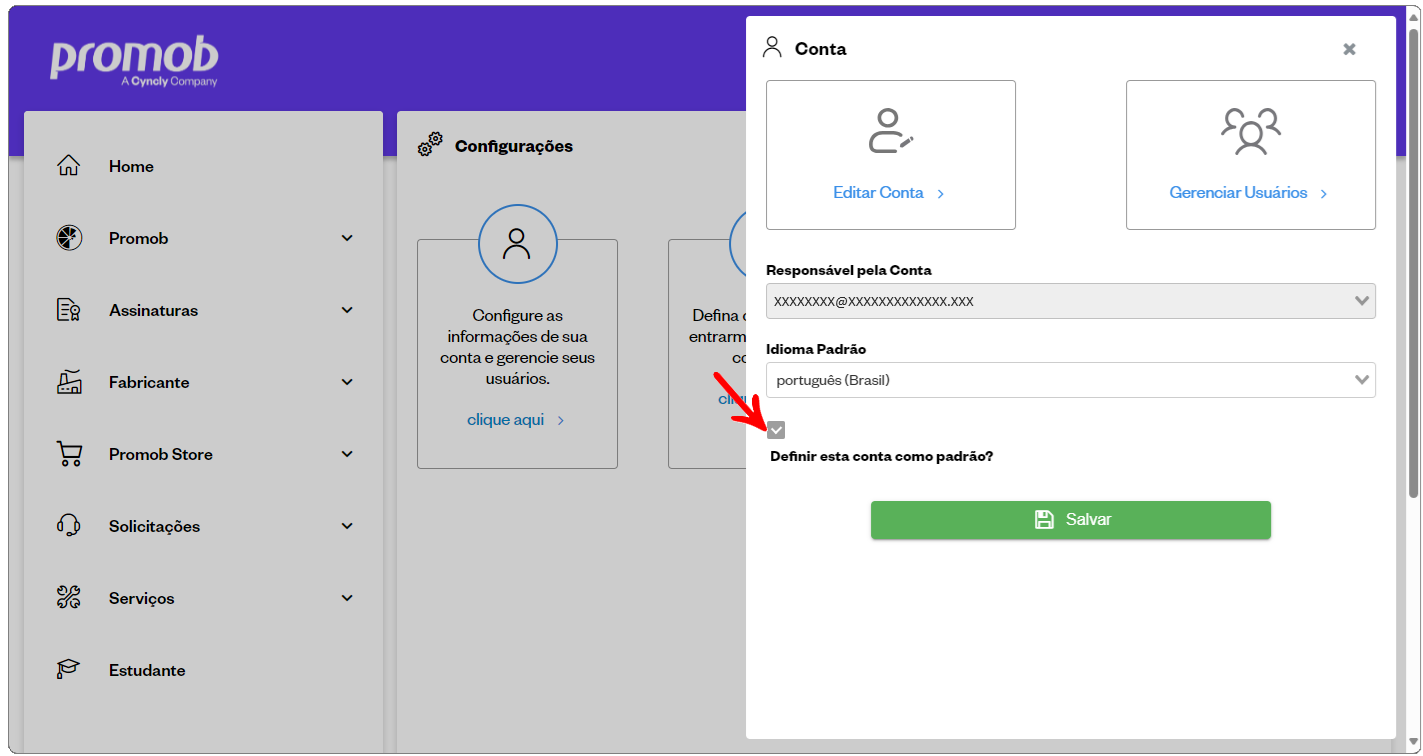
Task: Click the Promob circular logo icon
Action: click(x=68, y=238)
